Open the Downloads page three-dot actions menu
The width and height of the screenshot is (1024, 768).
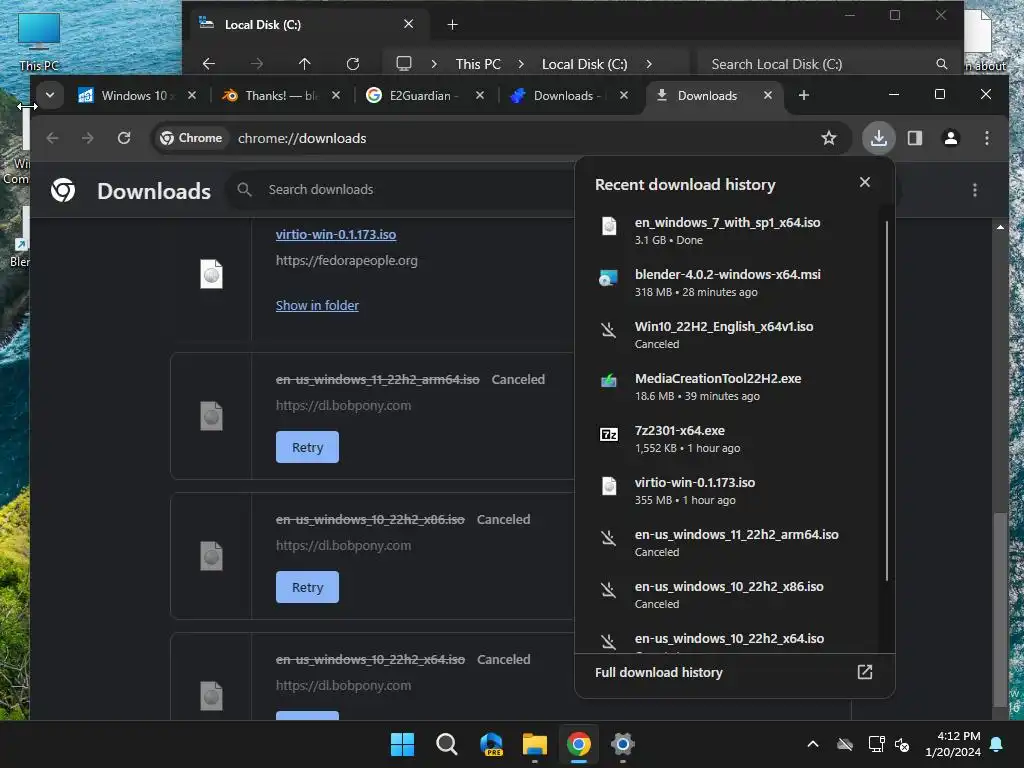pyautogui.click(x=974, y=190)
